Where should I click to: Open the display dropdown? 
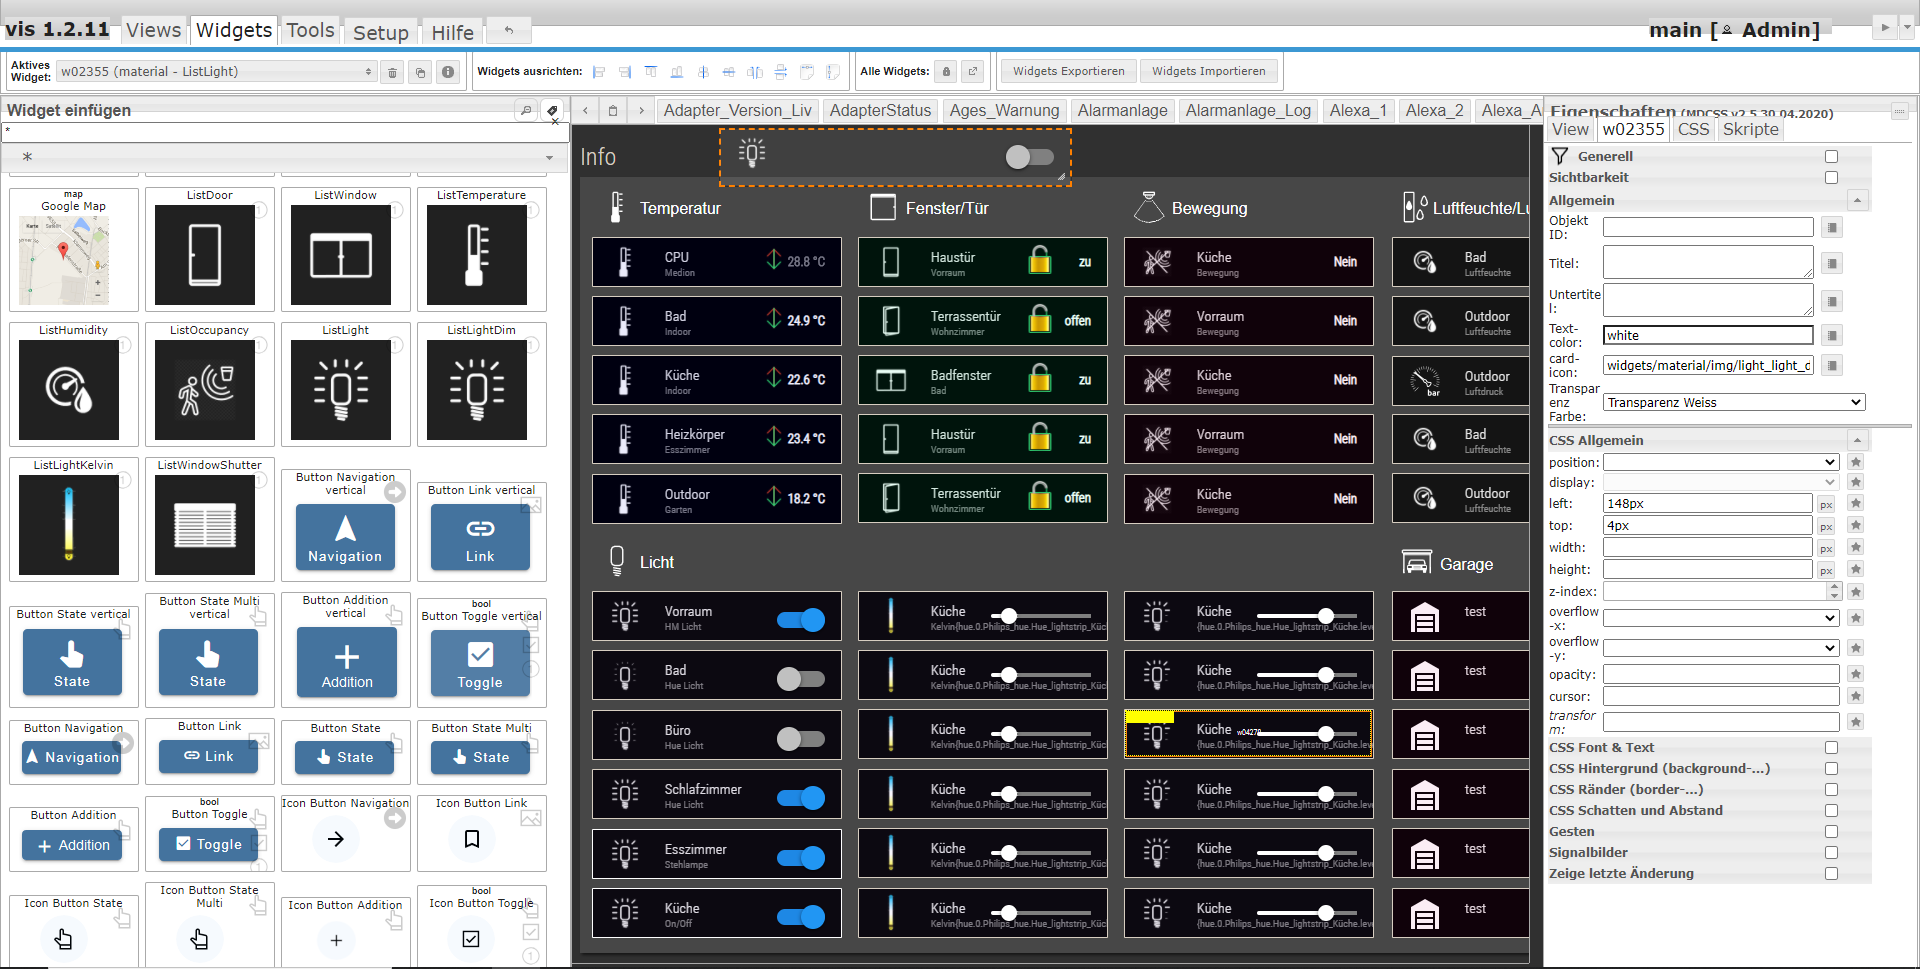pyautogui.click(x=1721, y=483)
